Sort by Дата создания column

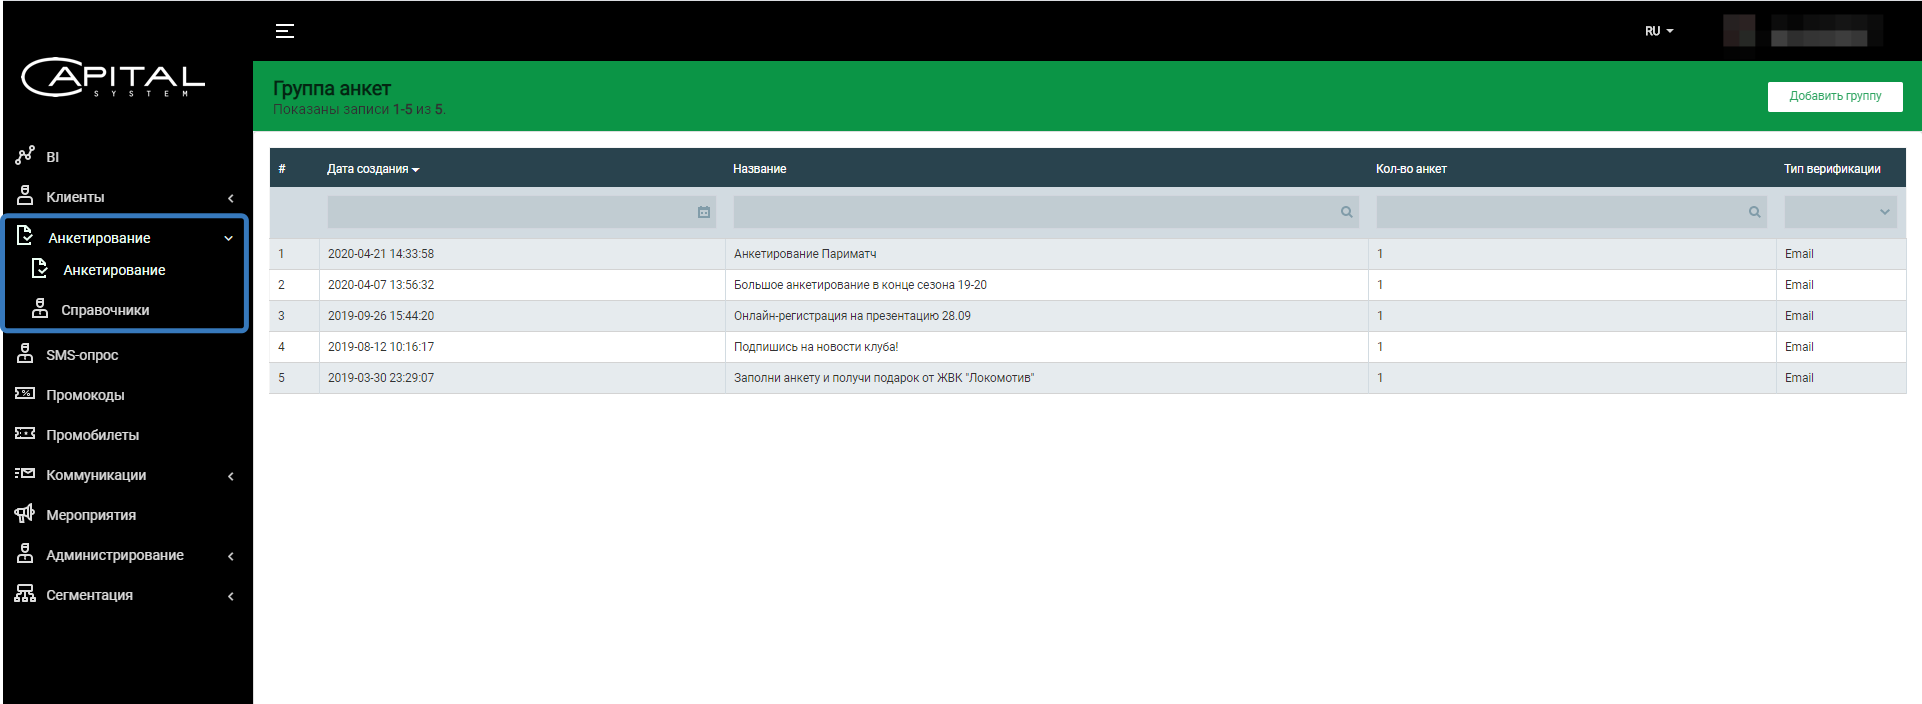[x=373, y=169]
